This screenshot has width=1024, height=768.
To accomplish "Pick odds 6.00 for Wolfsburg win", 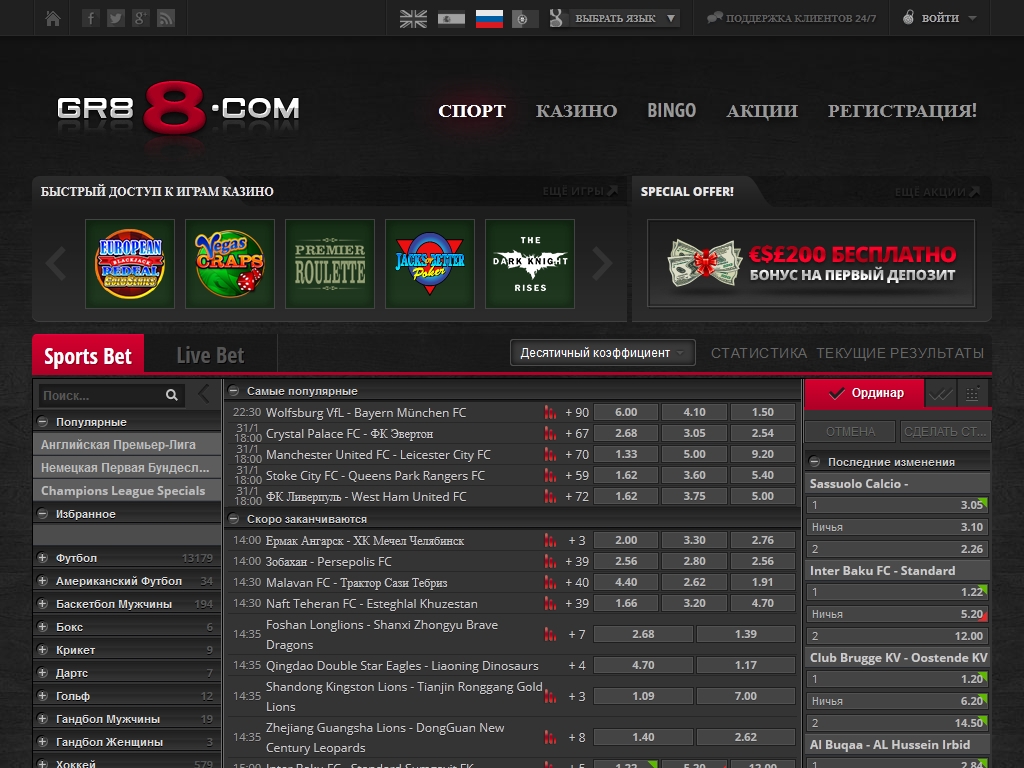I will coord(626,412).
